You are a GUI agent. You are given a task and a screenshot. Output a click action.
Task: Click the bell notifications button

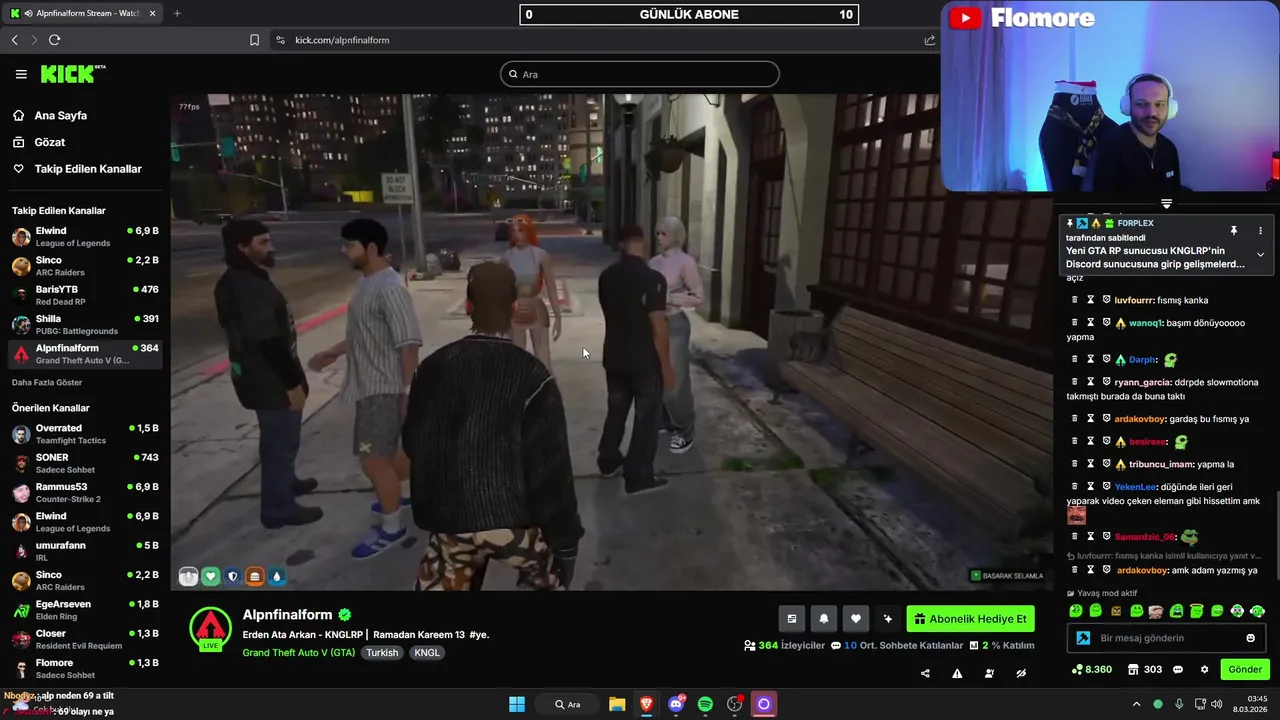(824, 619)
